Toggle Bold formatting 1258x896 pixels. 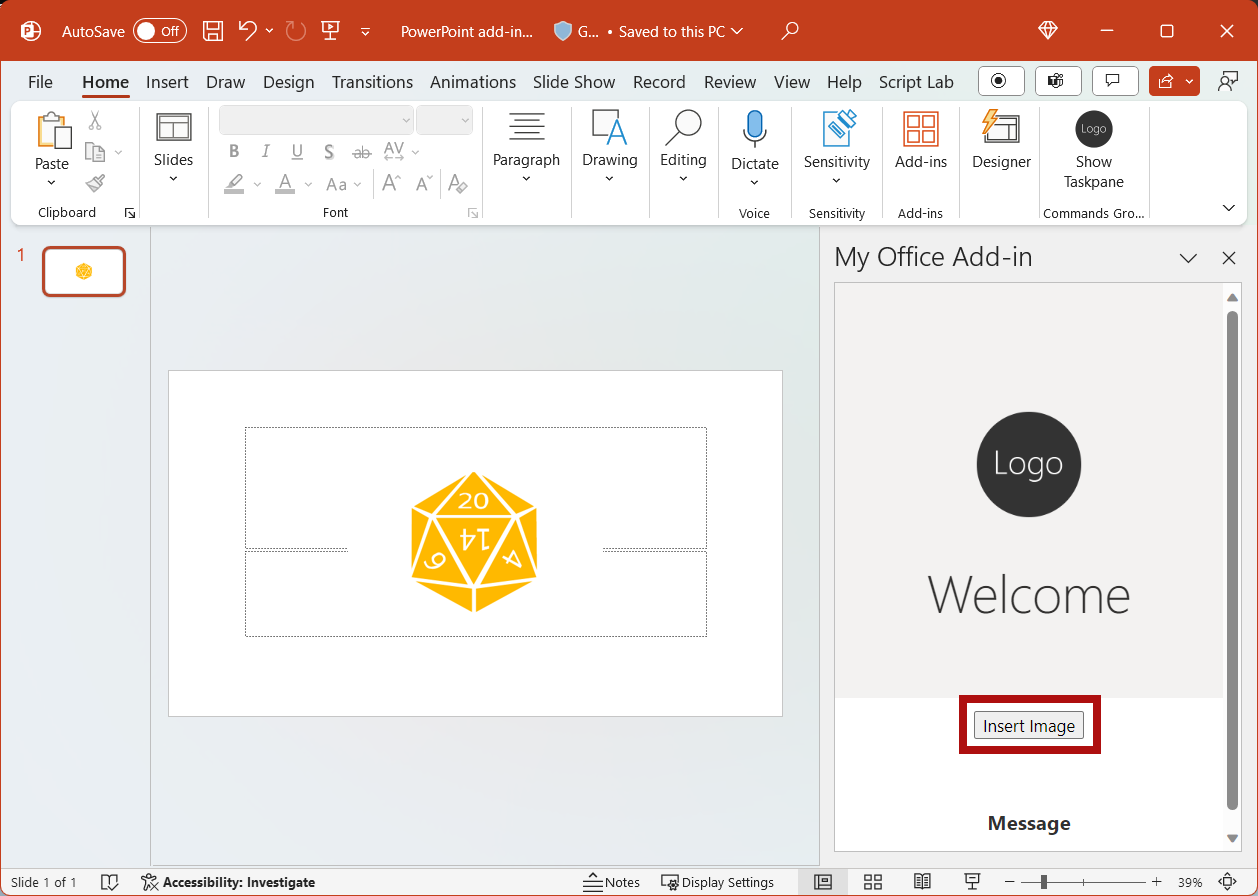(234, 152)
